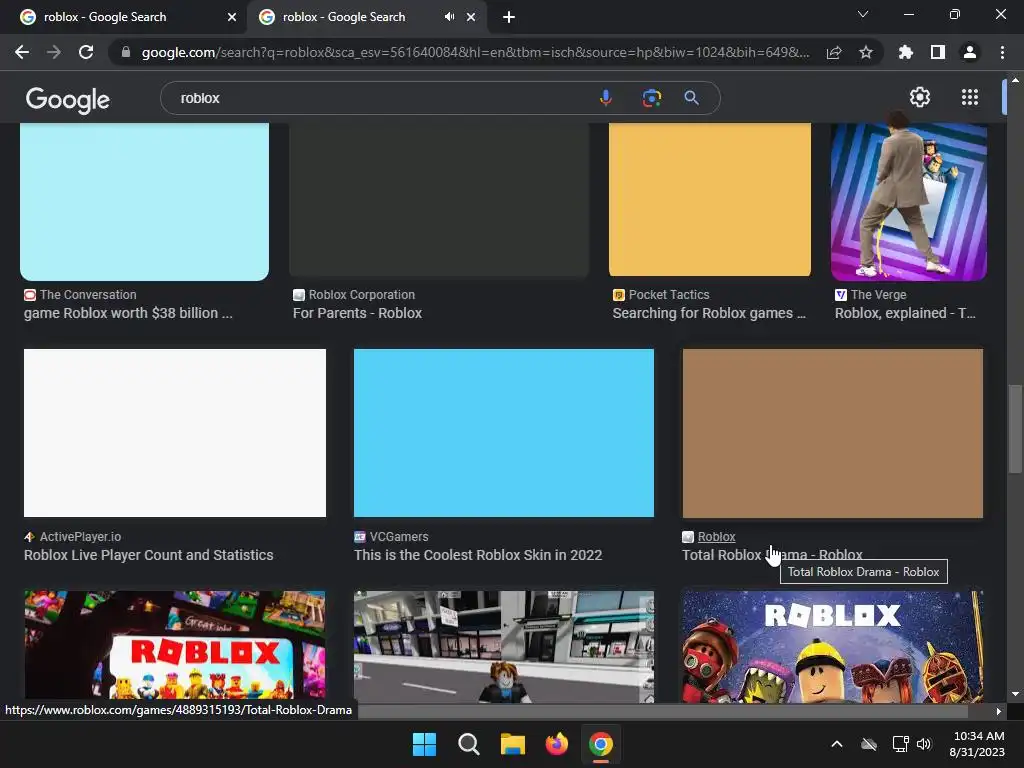The width and height of the screenshot is (1024, 768).
Task: Click the Chrome taskbar icon
Action: pyautogui.click(x=601, y=744)
